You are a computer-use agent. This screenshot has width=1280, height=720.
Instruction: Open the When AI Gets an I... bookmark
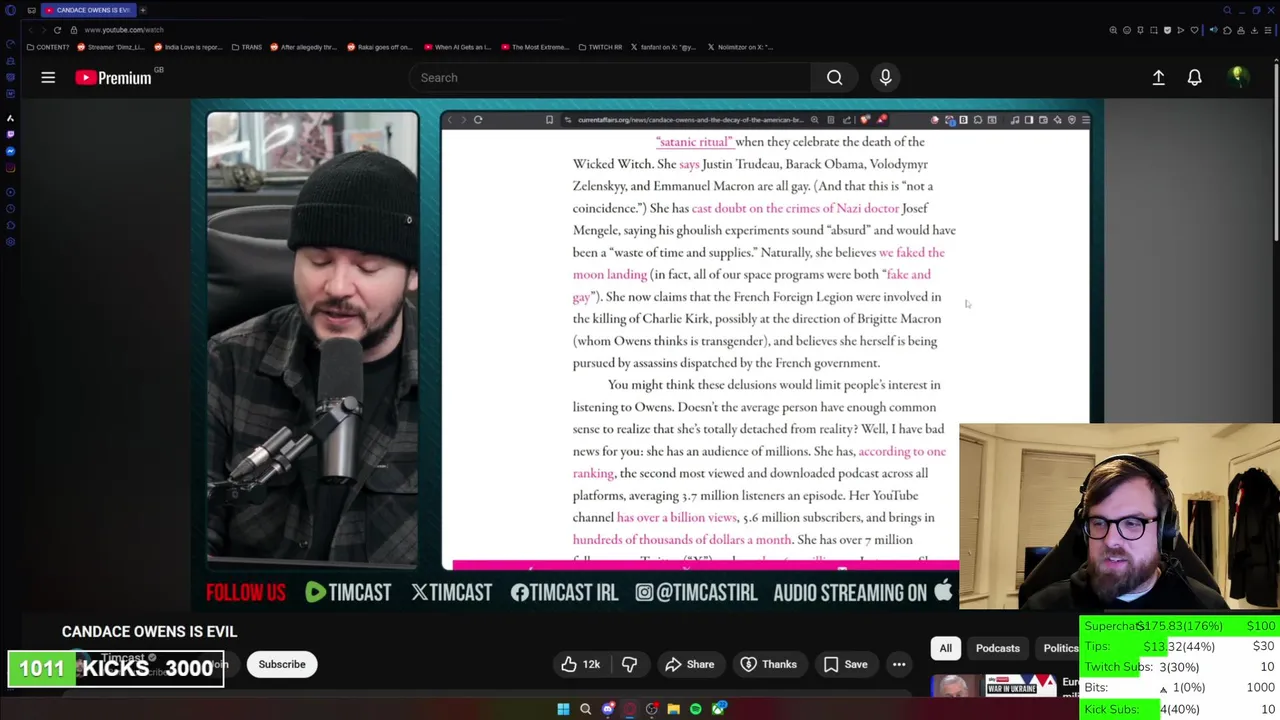coord(457,47)
